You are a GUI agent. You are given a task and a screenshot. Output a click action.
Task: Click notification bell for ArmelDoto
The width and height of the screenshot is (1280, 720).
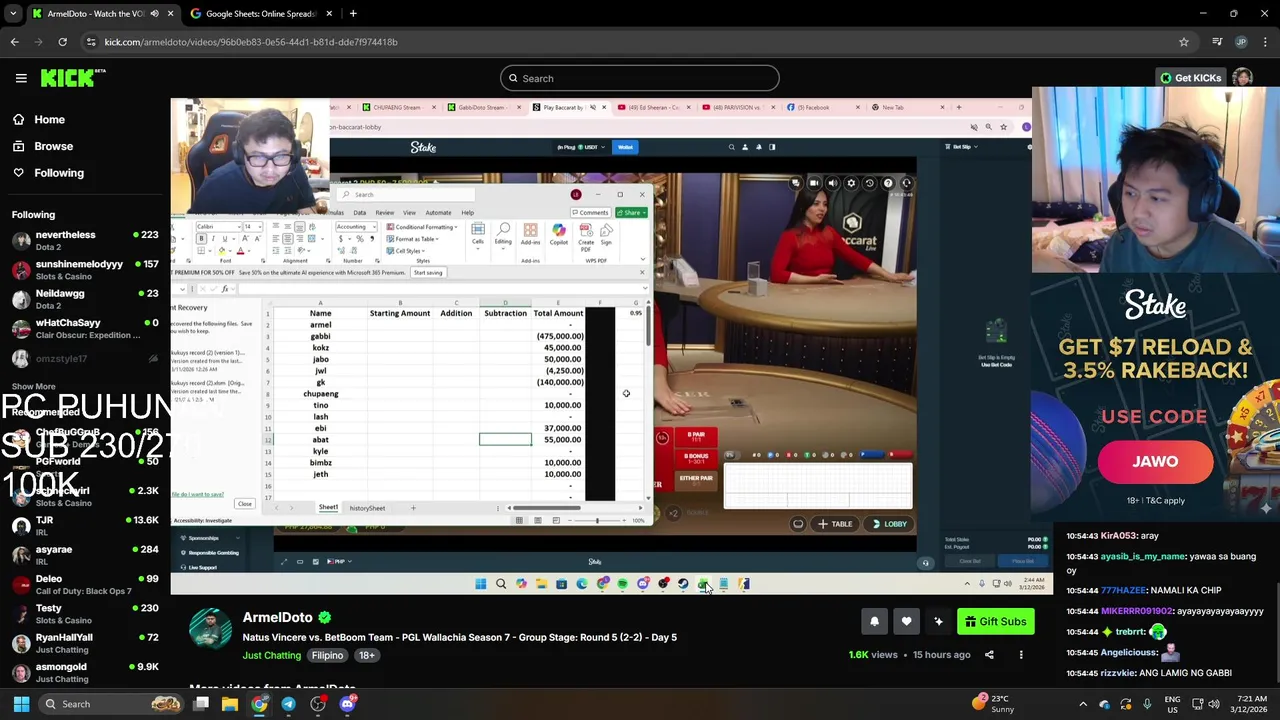point(874,622)
